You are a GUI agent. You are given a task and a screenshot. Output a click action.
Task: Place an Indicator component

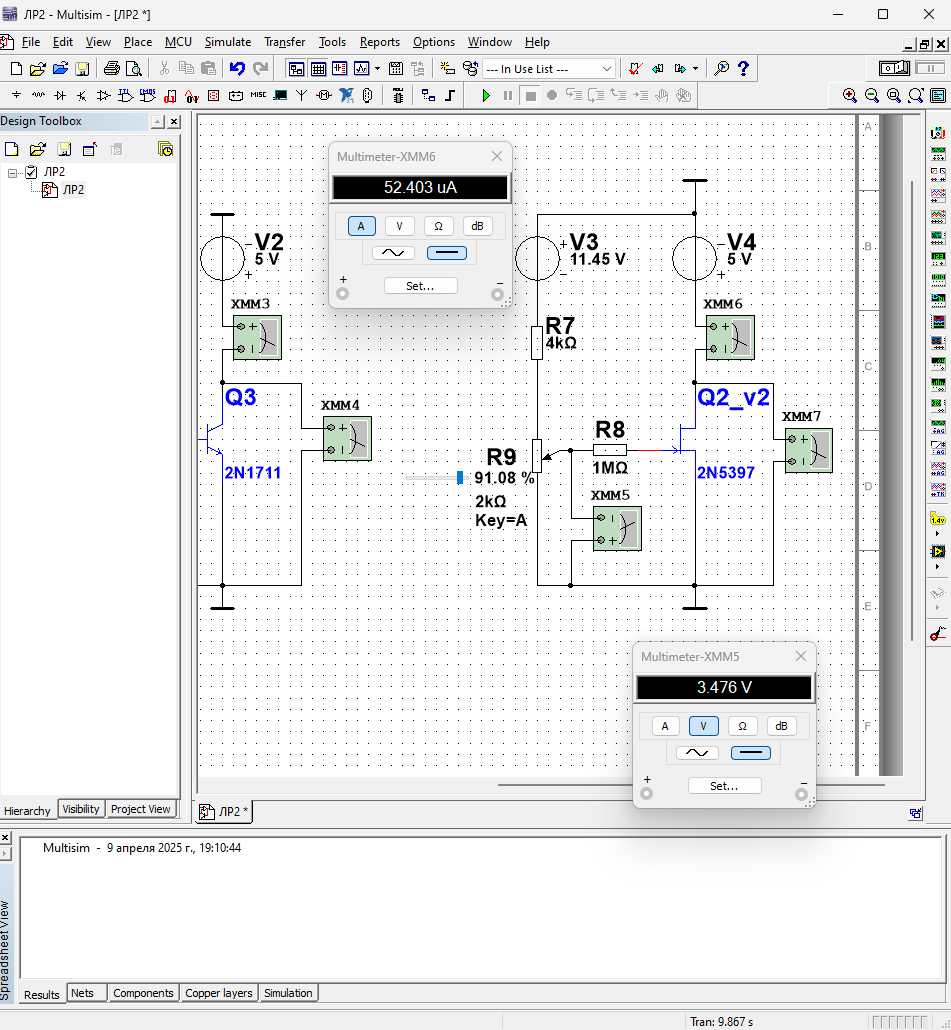[213, 96]
